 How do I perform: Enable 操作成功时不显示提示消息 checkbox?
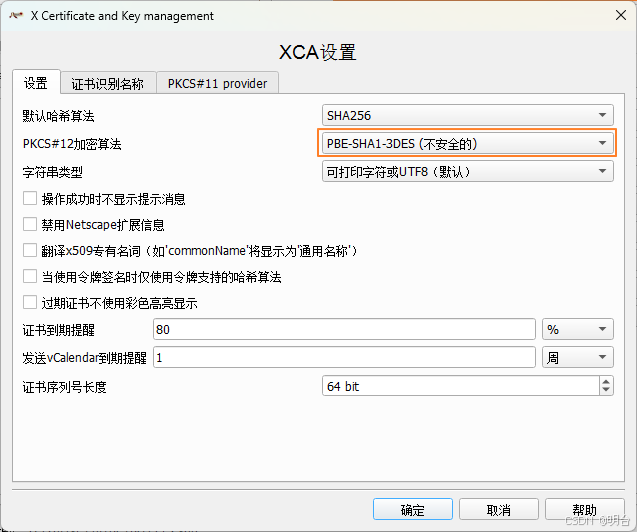[30, 199]
